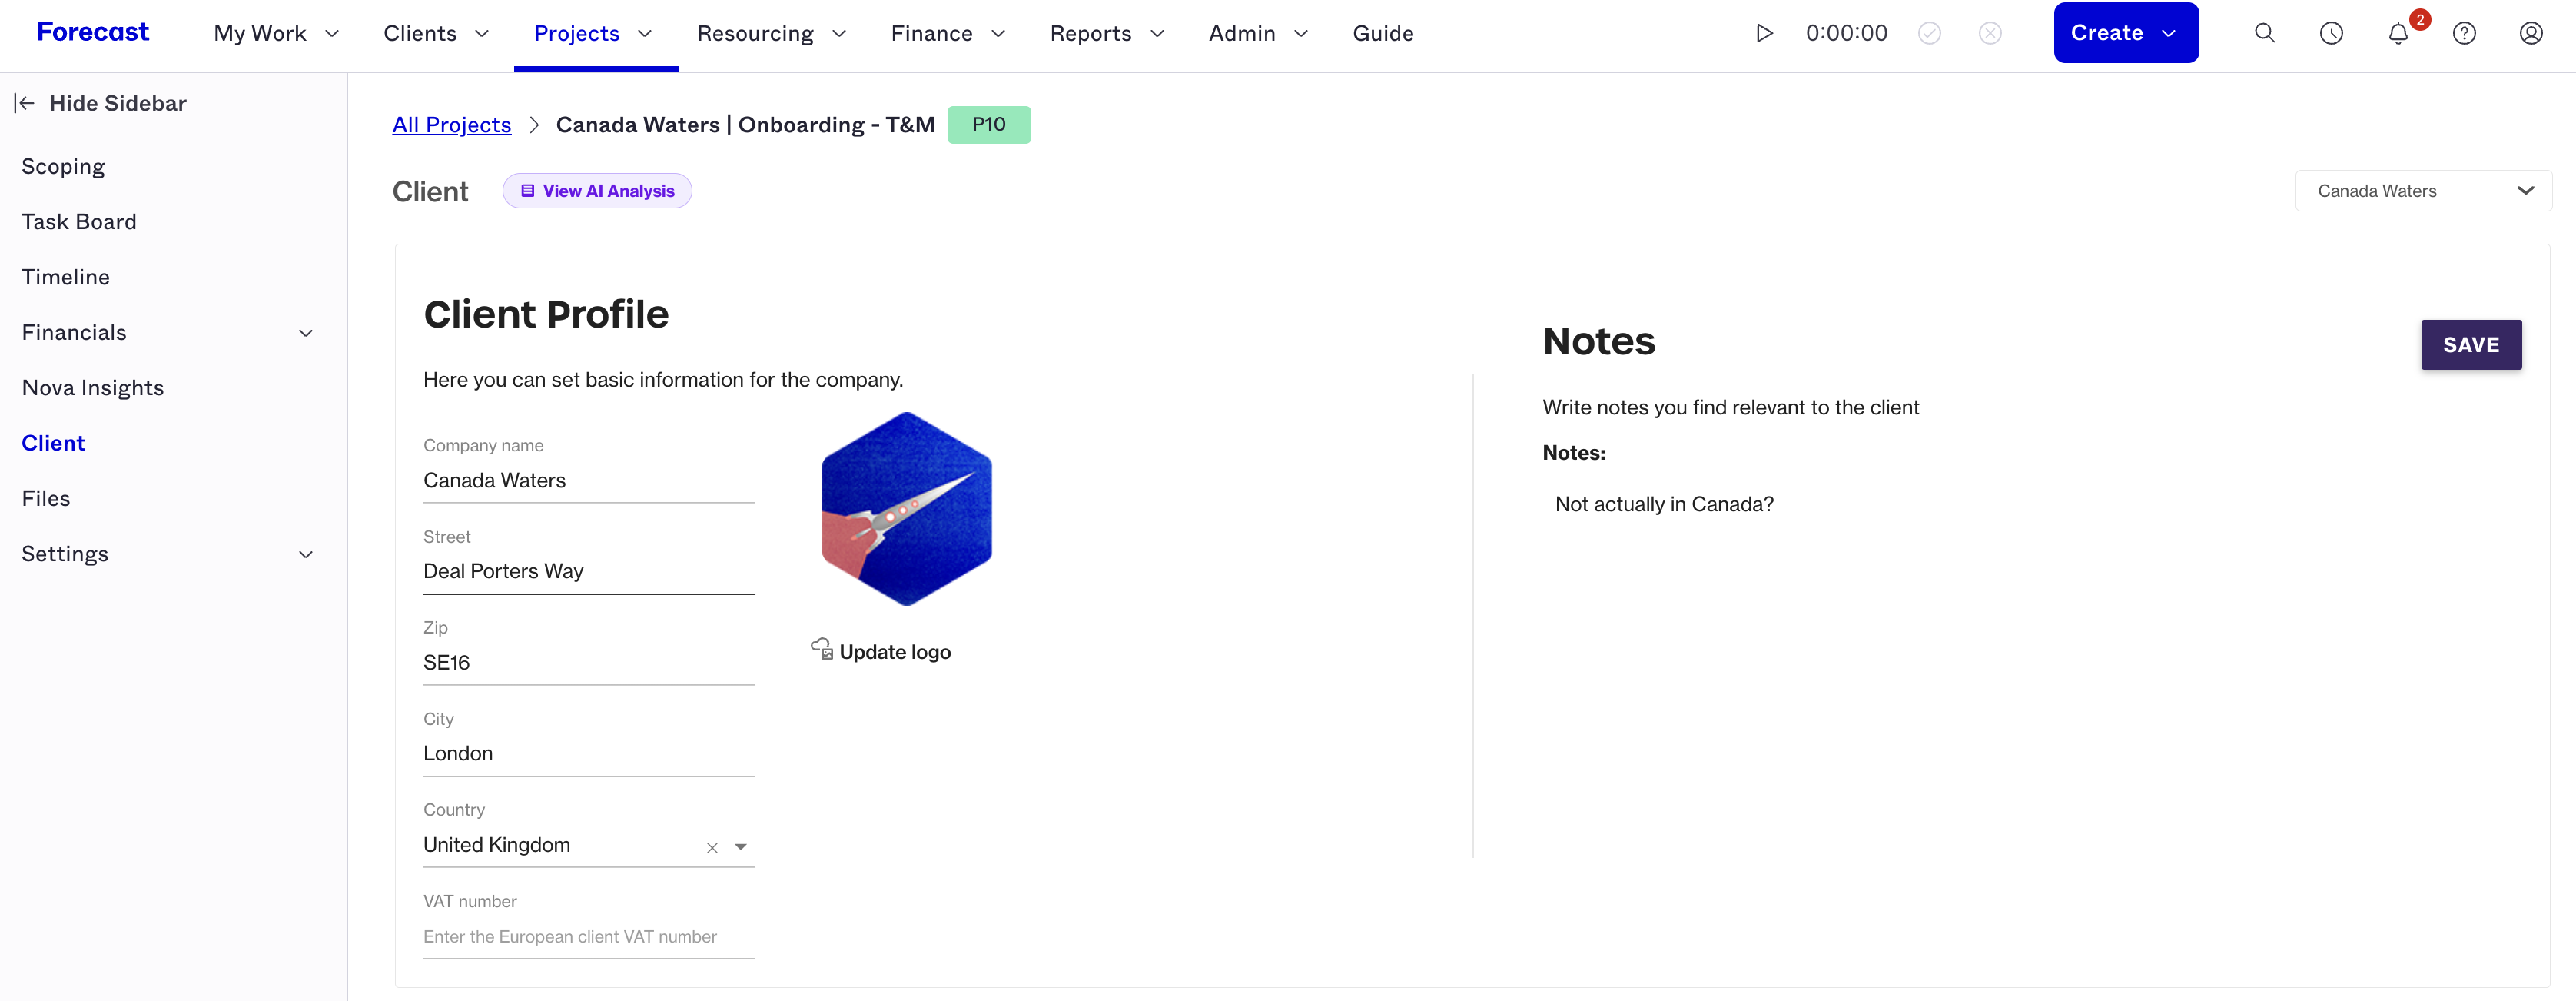
Task: Open the Finance menu
Action: 948,33
